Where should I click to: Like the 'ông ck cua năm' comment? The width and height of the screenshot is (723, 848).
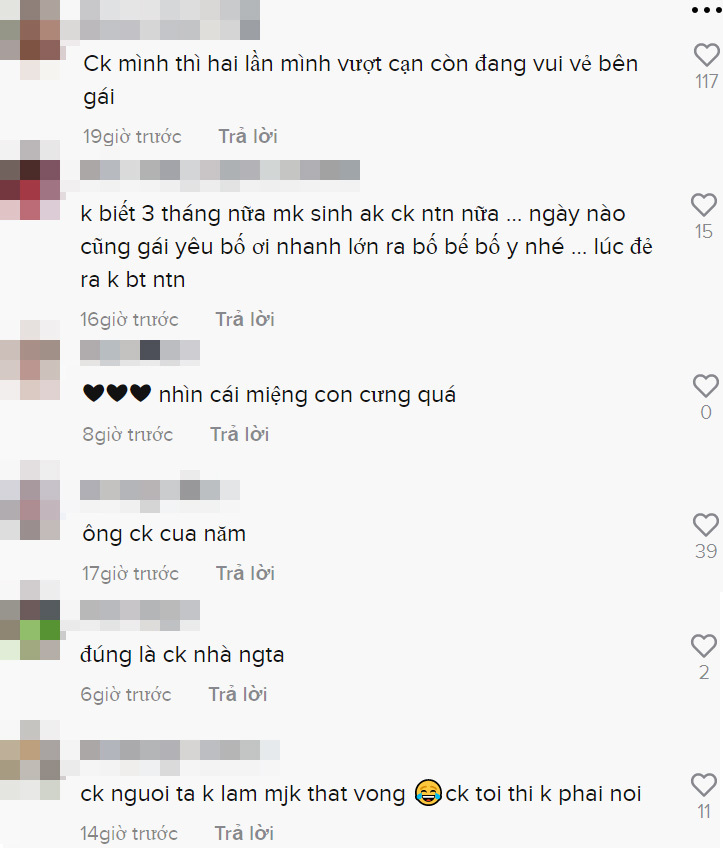[x=706, y=525]
